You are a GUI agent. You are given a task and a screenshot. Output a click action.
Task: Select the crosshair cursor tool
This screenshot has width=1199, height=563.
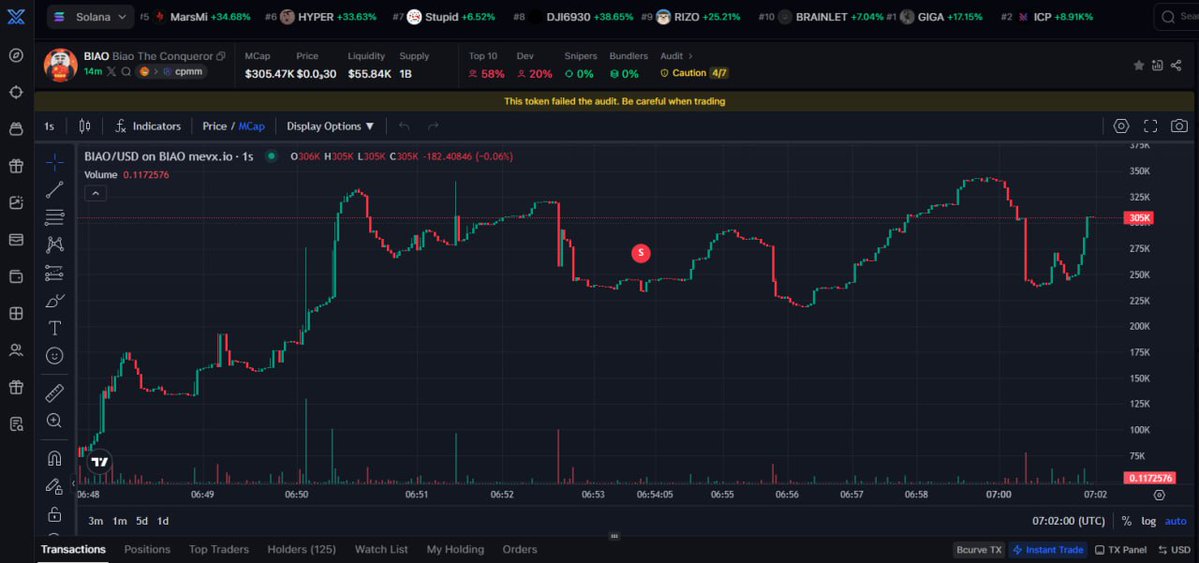54,162
